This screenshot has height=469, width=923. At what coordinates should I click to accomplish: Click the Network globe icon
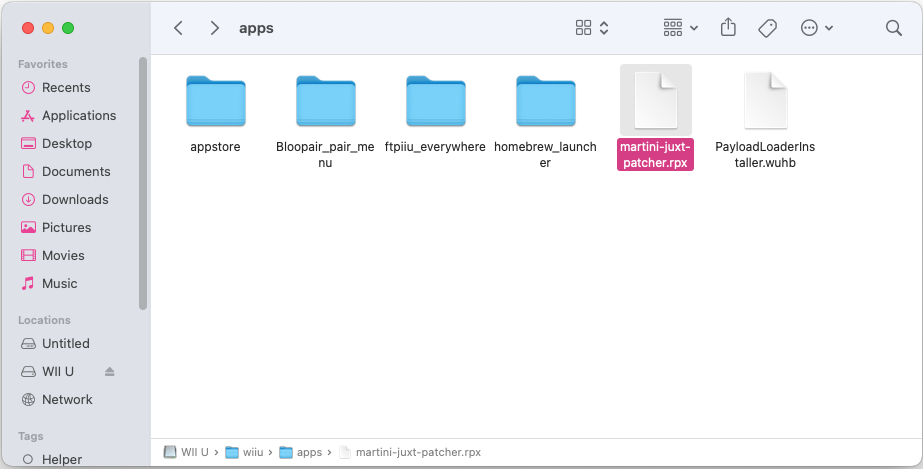[28, 400]
